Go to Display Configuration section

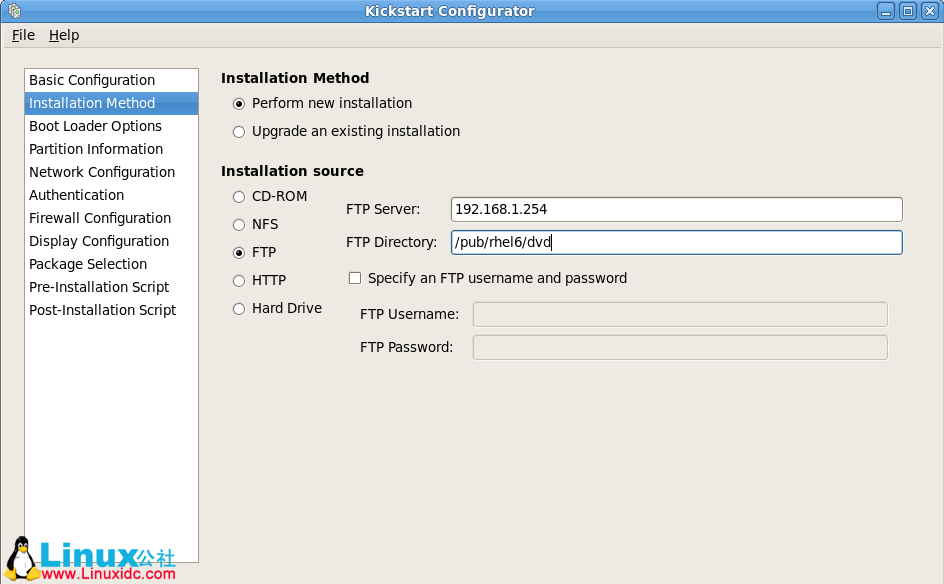click(x=111, y=241)
